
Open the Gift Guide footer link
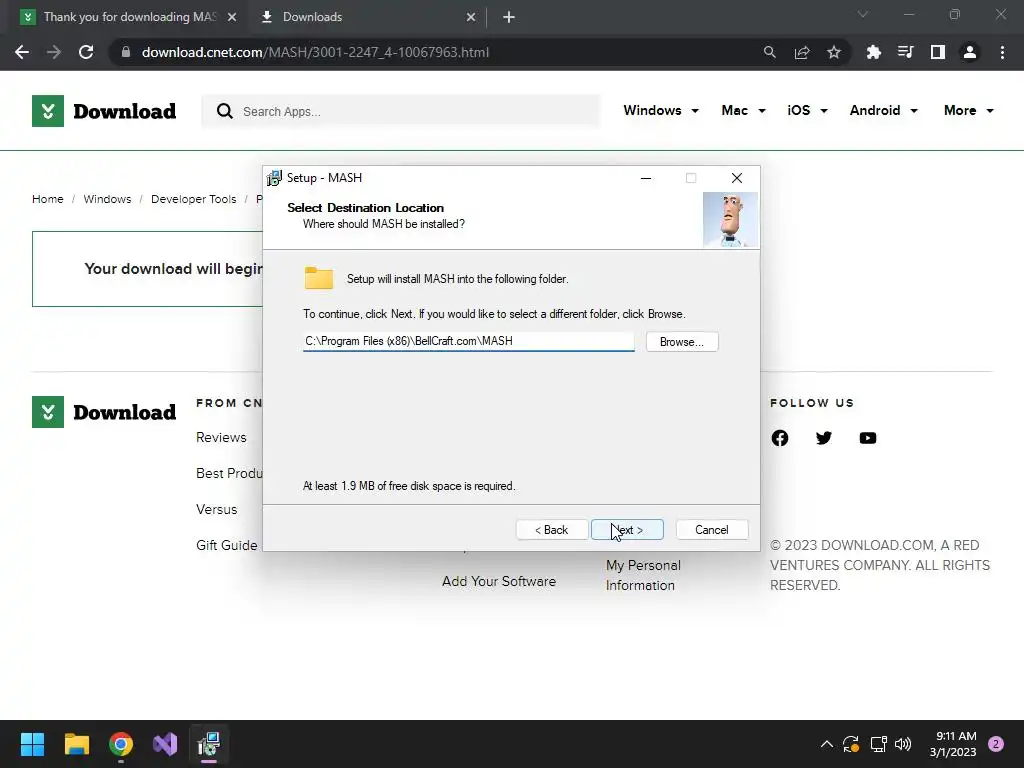point(227,545)
